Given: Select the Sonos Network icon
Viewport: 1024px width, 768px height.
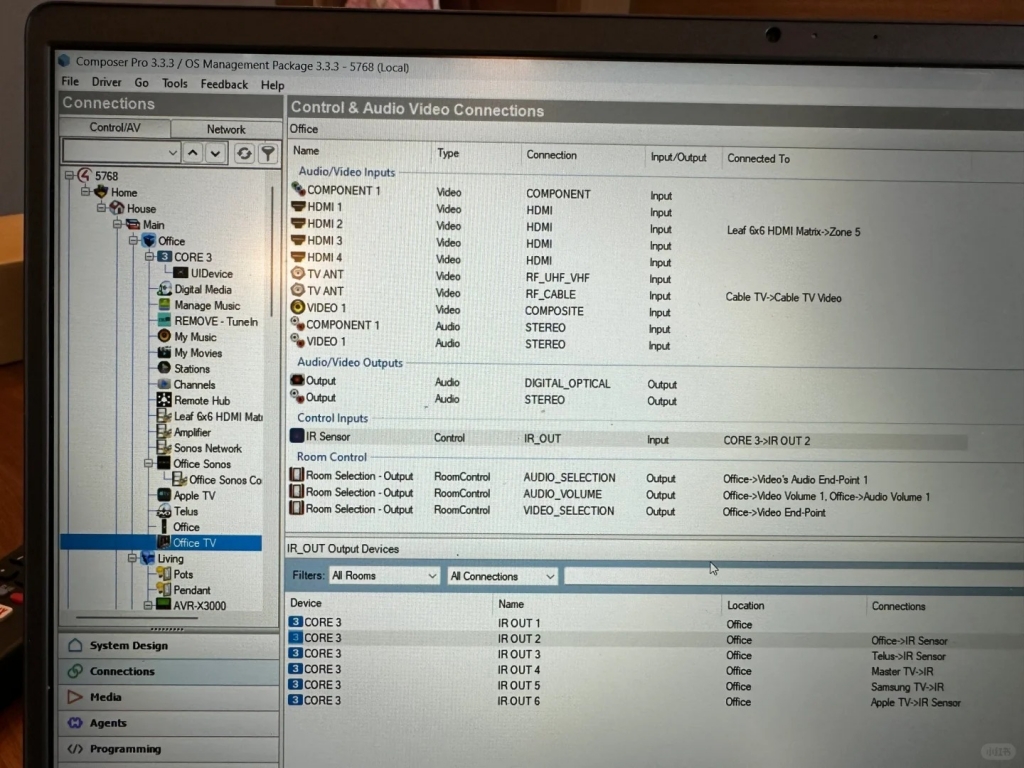Looking at the screenshot, I should [x=164, y=447].
